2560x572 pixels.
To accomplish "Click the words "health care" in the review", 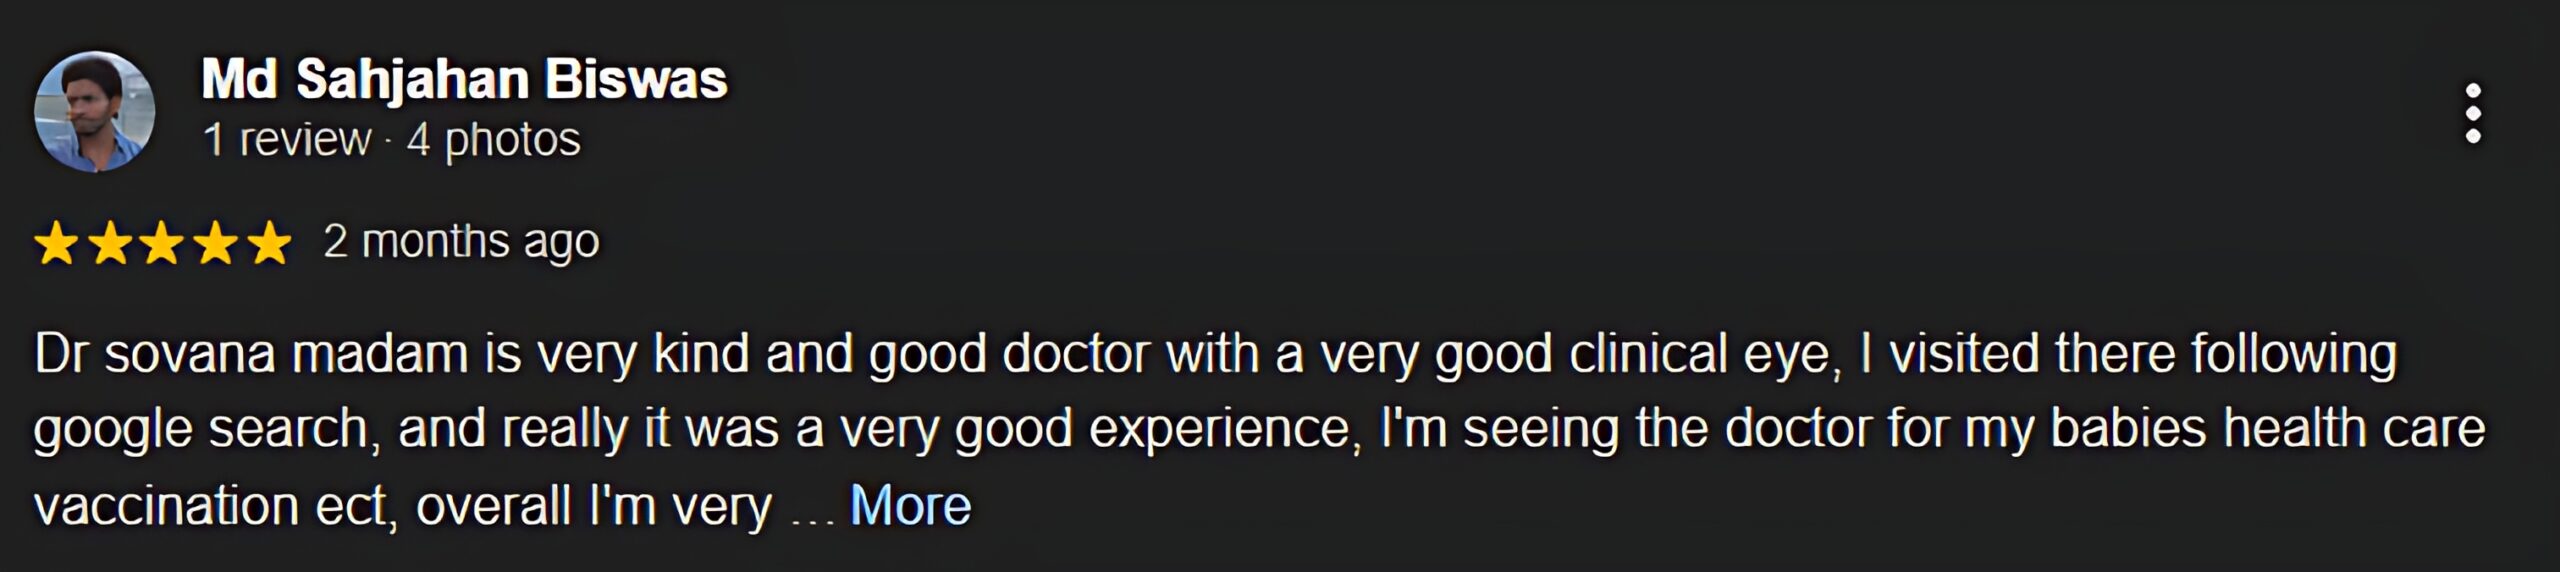I will 2354,429.
